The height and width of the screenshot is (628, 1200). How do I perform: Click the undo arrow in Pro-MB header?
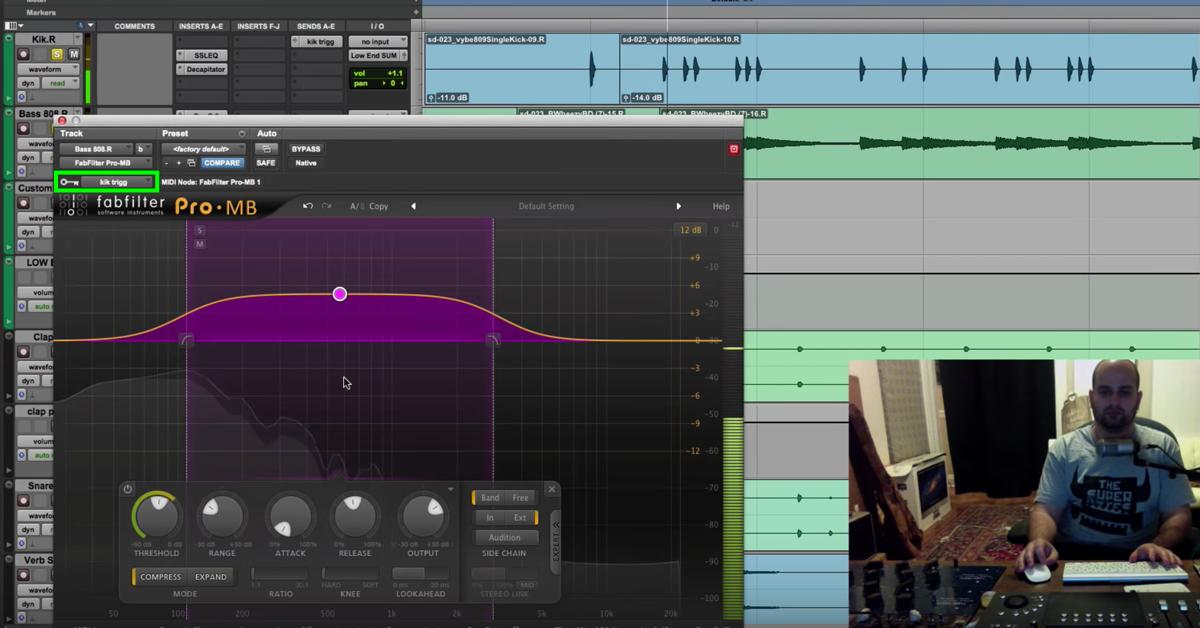click(x=308, y=205)
